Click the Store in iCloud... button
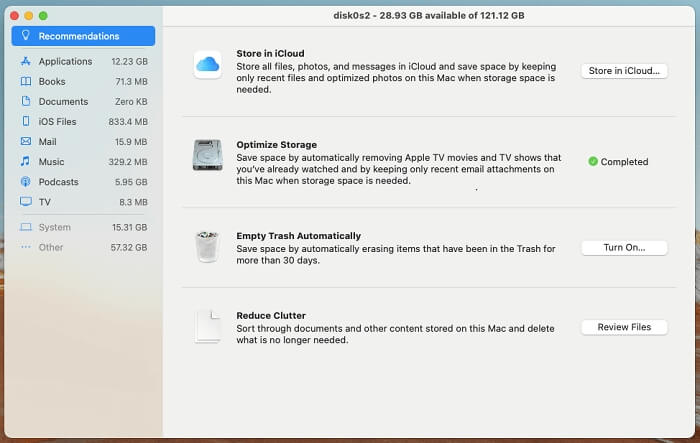Image resolution: width=700 pixels, height=443 pixels. click(x=624, y=71)
